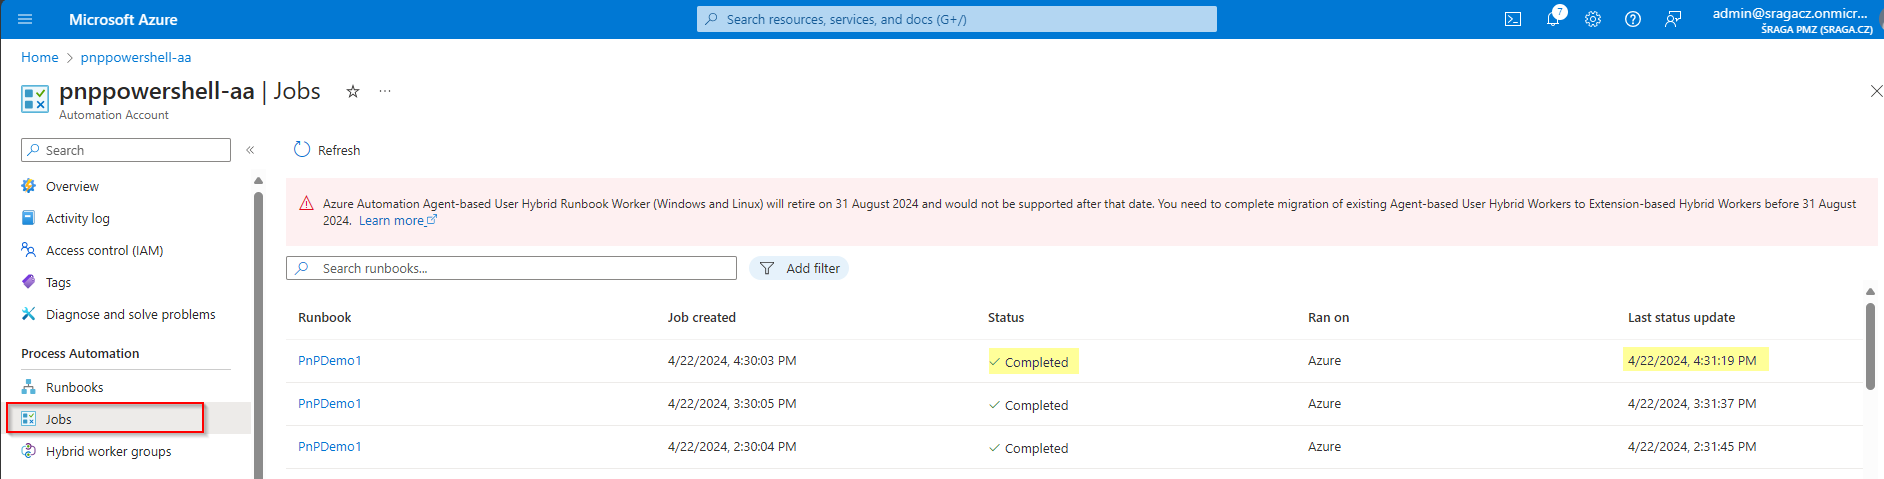Focus the Search runbooks field
Viewport: 1884px width, 479px height.
tap(511, 268)
